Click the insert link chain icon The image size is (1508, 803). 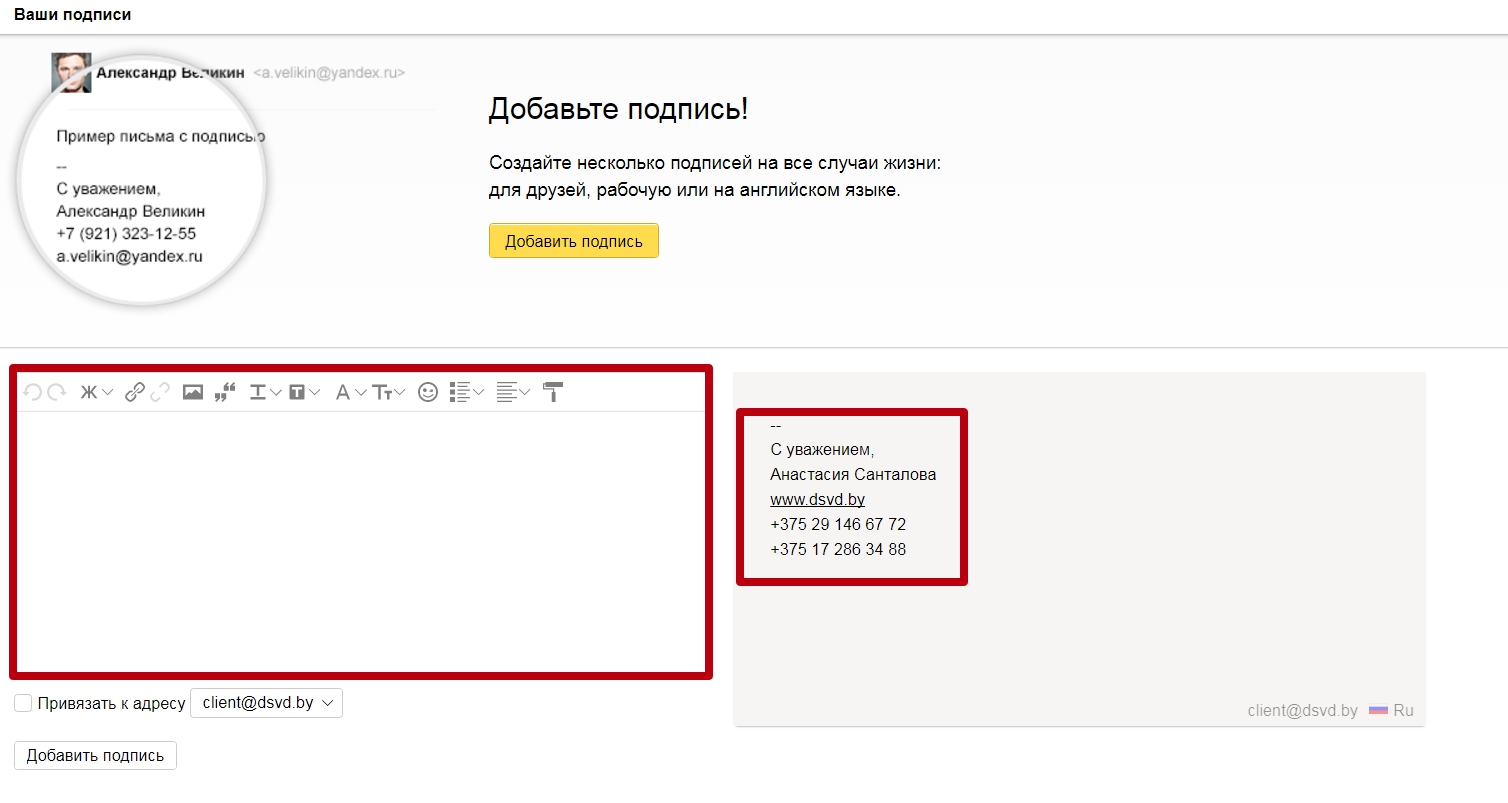coord(135,393)
